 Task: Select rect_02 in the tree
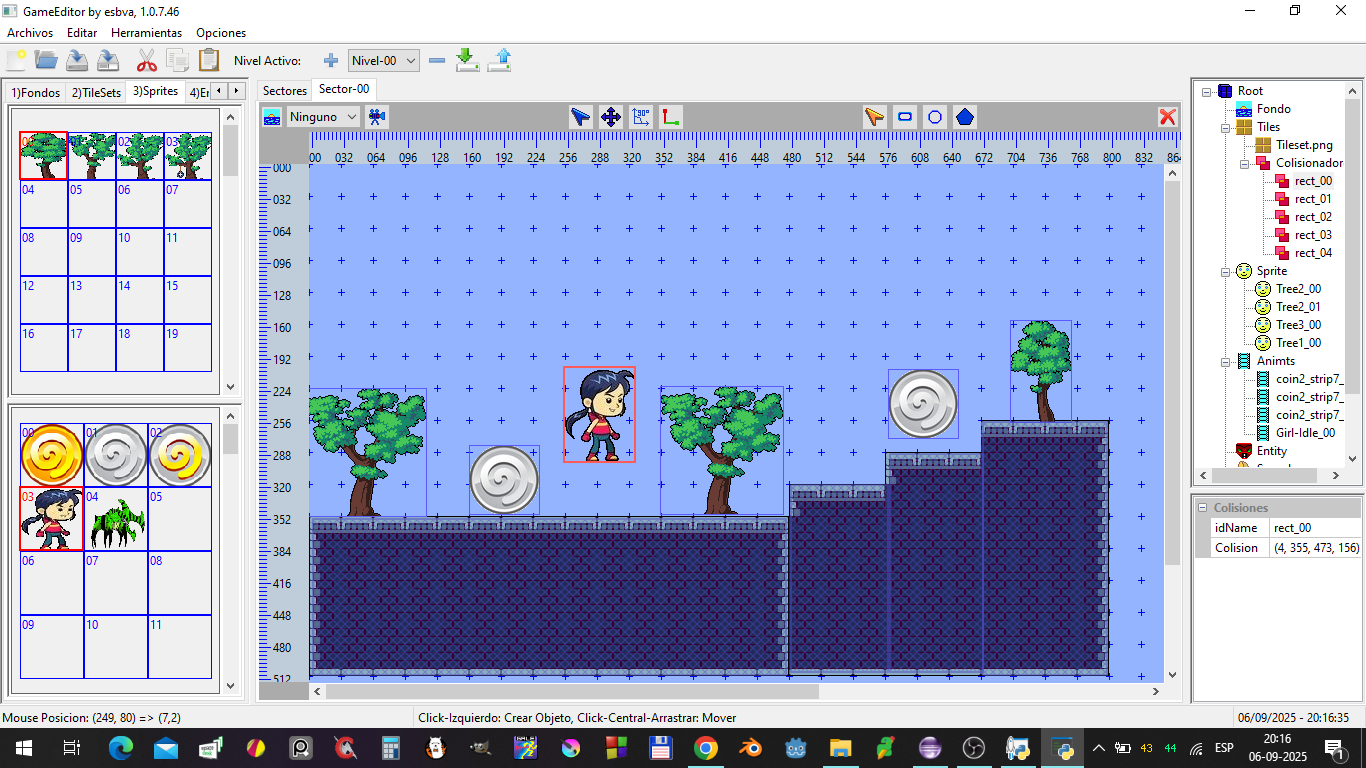tap(1313, 217)
